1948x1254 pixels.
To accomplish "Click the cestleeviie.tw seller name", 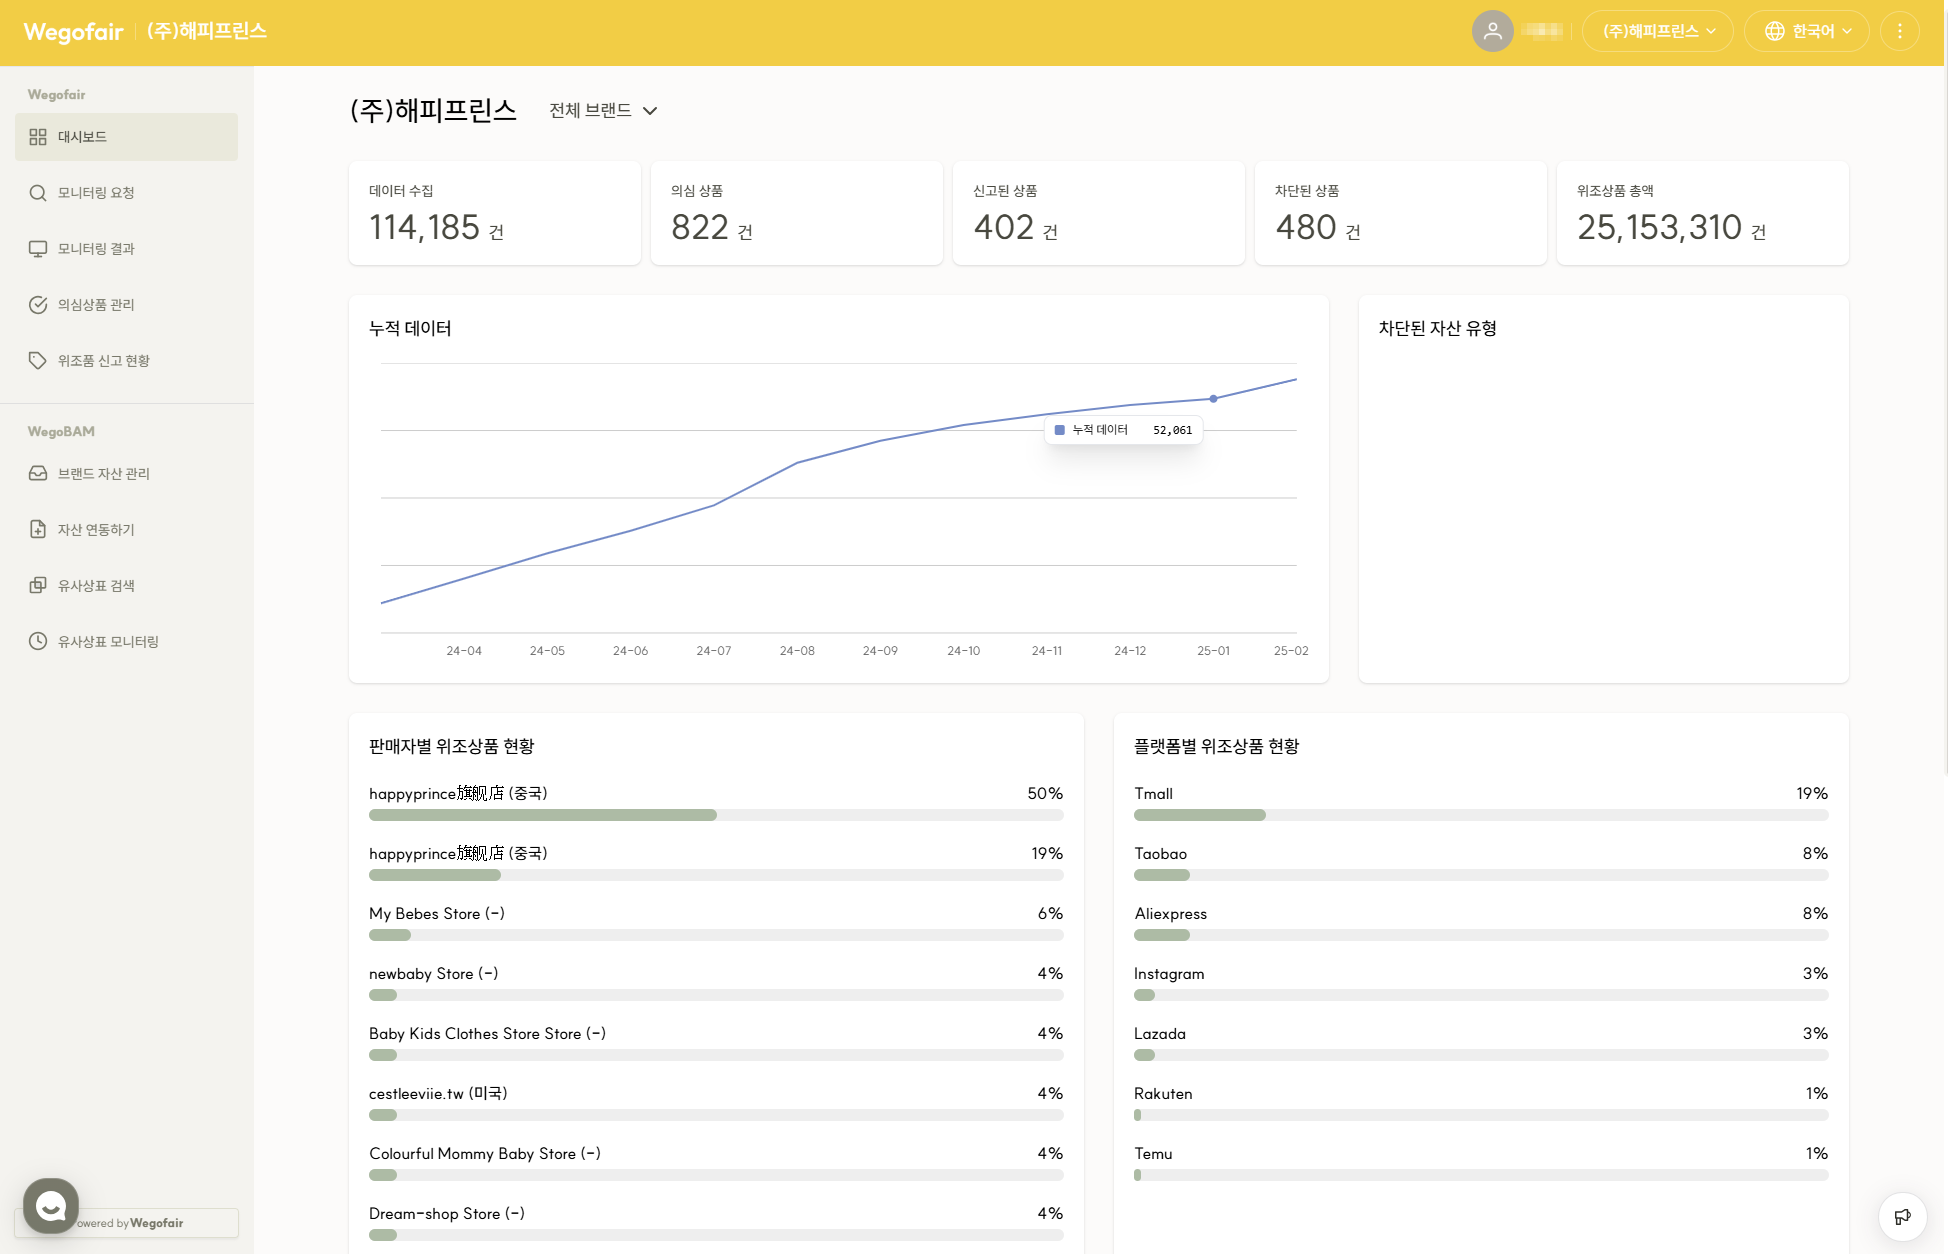I will [x=438, y=1094].
